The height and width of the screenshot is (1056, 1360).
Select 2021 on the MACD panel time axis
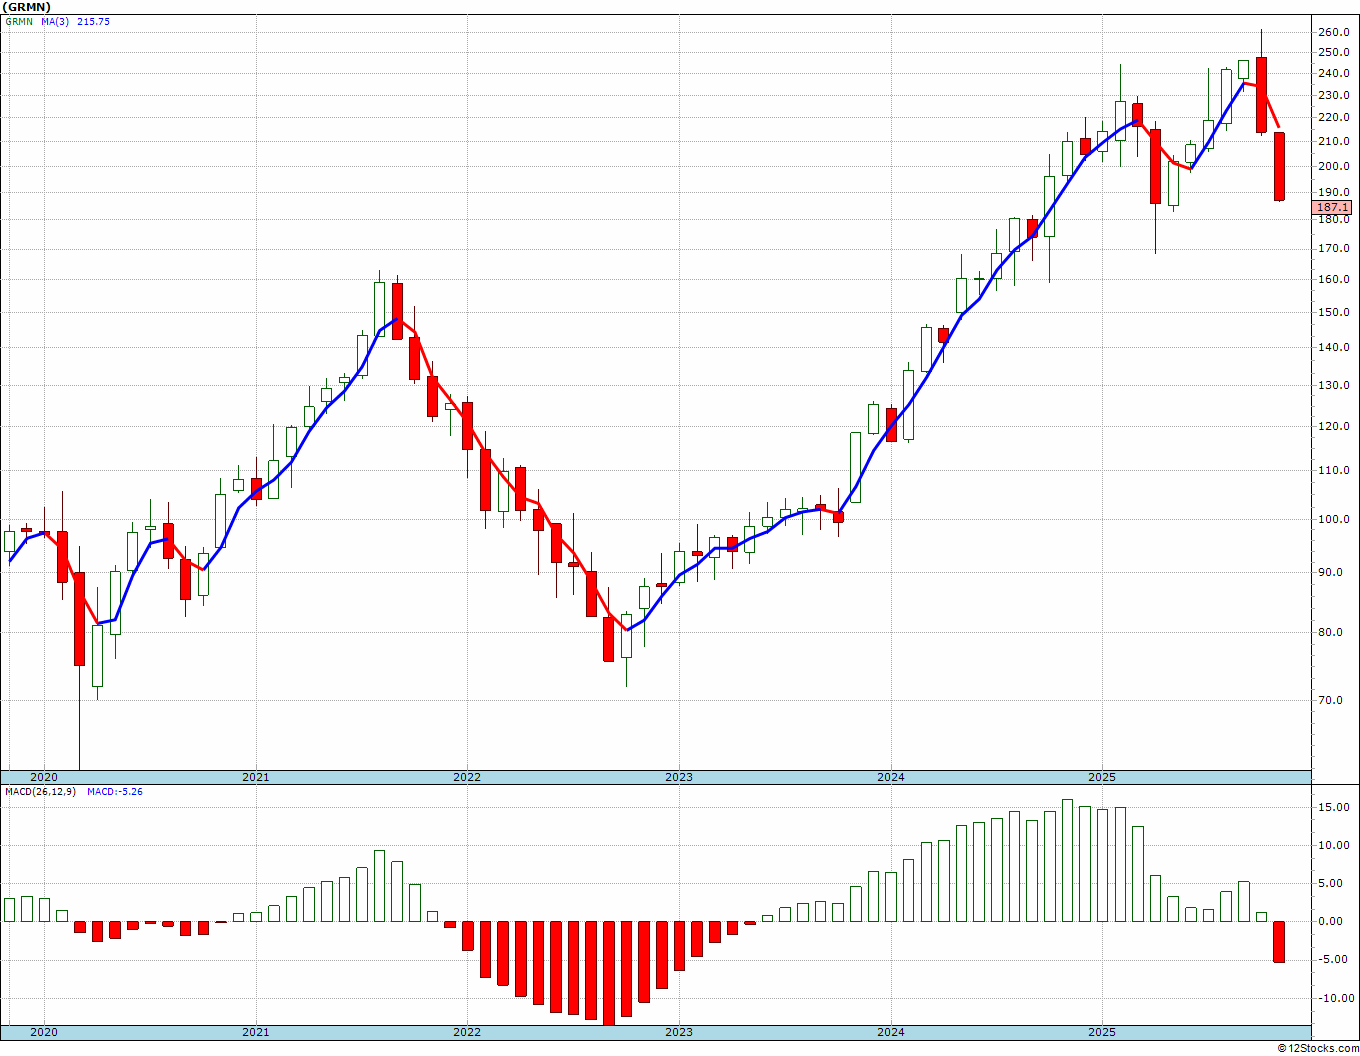click(x=256, y=1032)
